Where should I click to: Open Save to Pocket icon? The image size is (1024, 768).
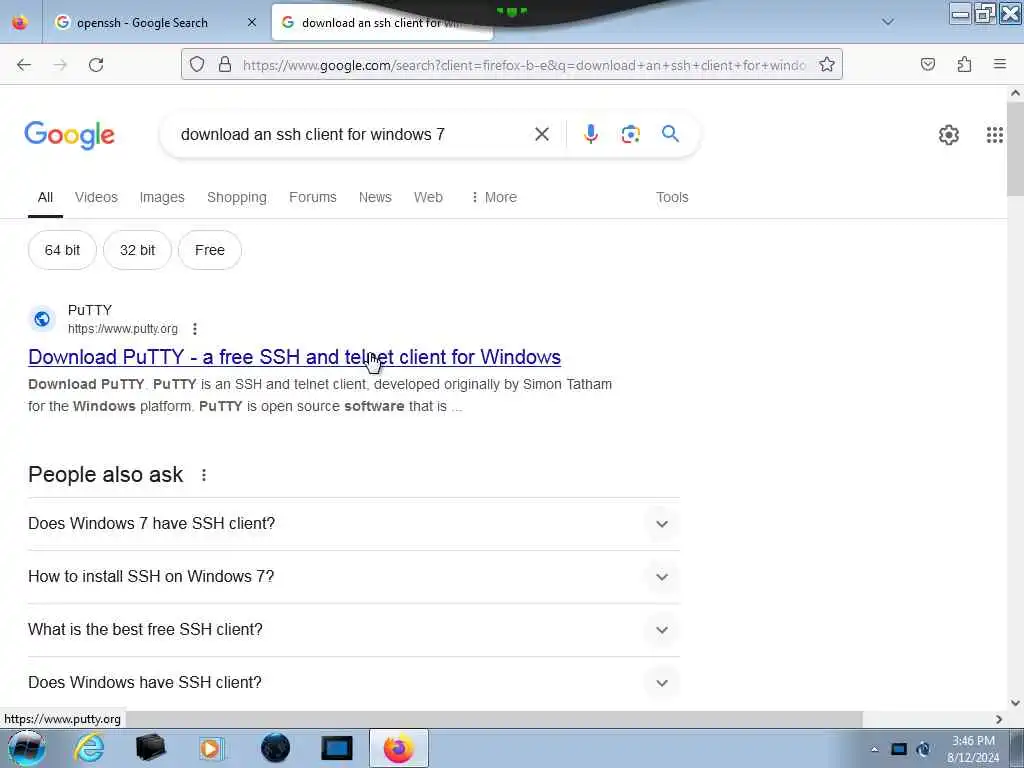point(928,65)
